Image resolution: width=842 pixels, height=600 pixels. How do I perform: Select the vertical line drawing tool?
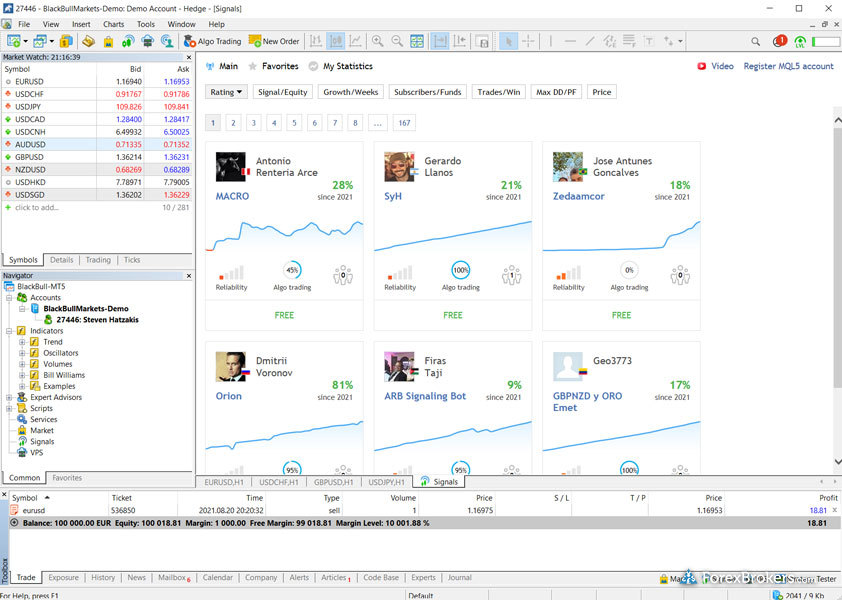[550, 41]
